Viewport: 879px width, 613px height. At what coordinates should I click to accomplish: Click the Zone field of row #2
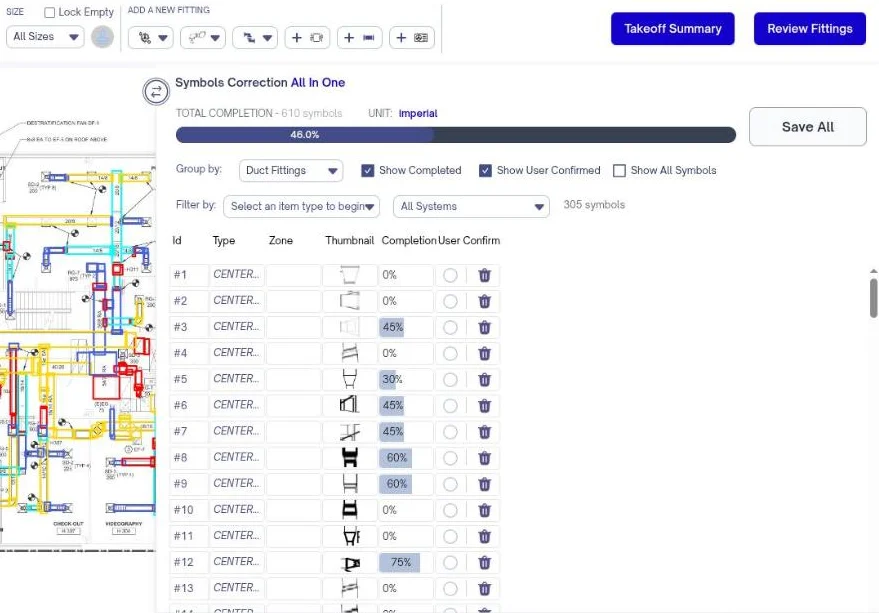point(293,302)
